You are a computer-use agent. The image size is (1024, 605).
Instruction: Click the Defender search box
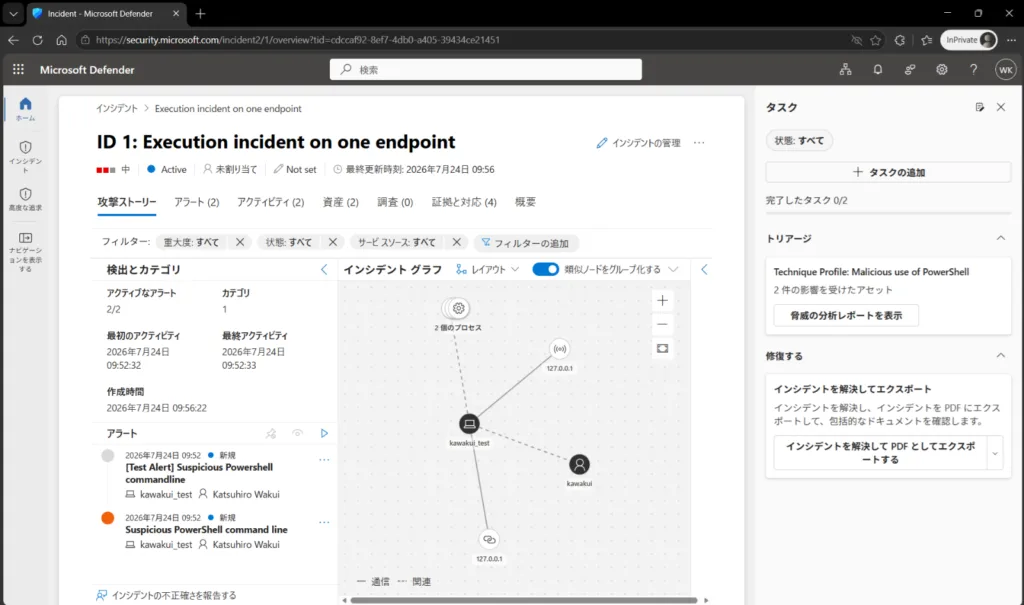486,69
